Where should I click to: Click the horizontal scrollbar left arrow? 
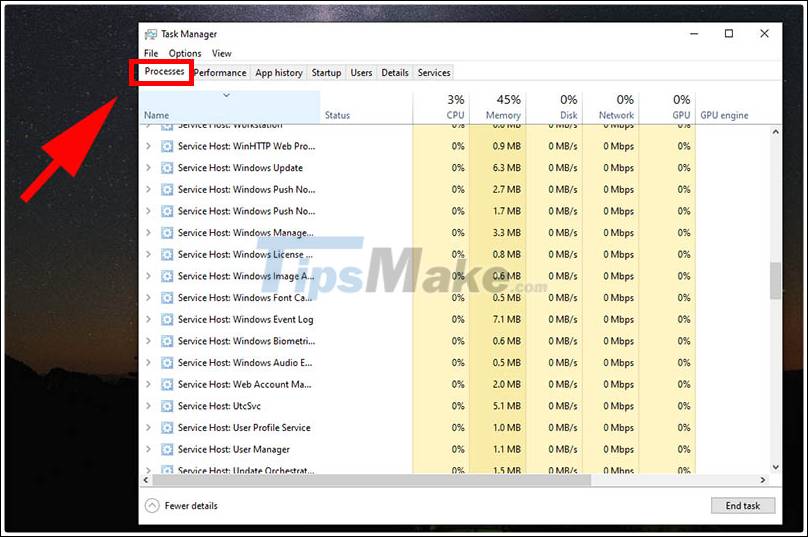(x=146, y=480)
